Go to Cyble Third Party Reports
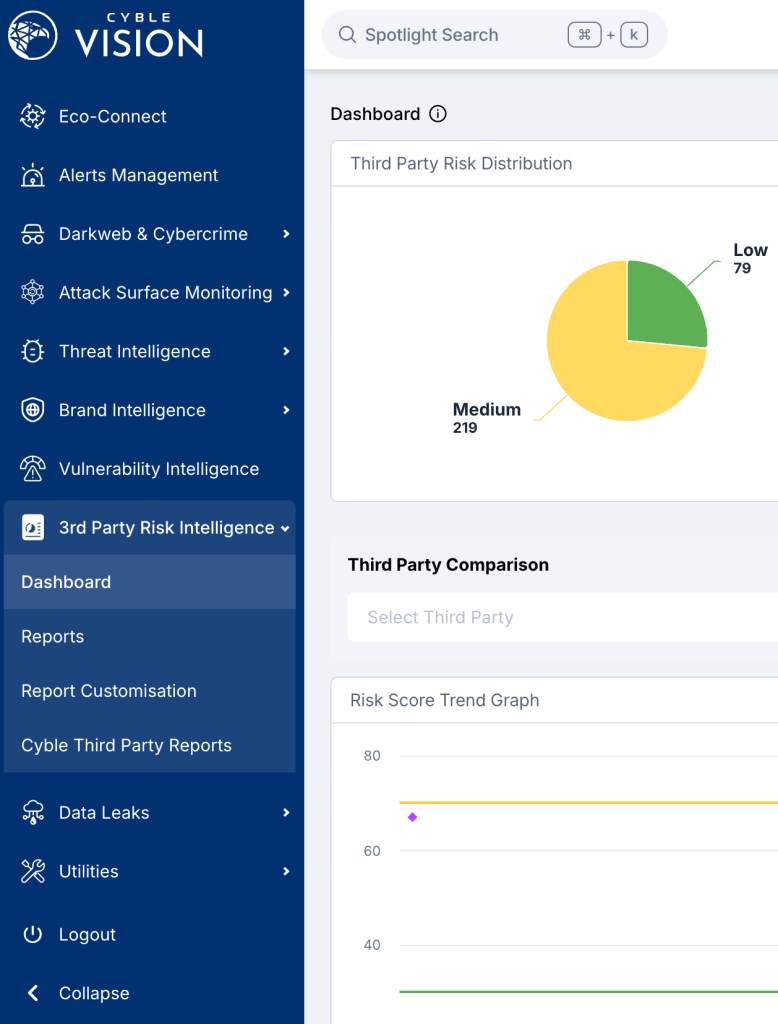This screenshot has width=778, height=1024. 126,745
